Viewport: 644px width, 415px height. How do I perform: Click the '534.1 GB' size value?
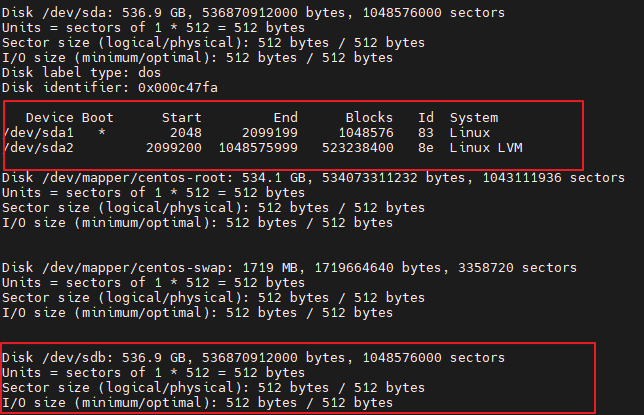click(x=274, y=178)
